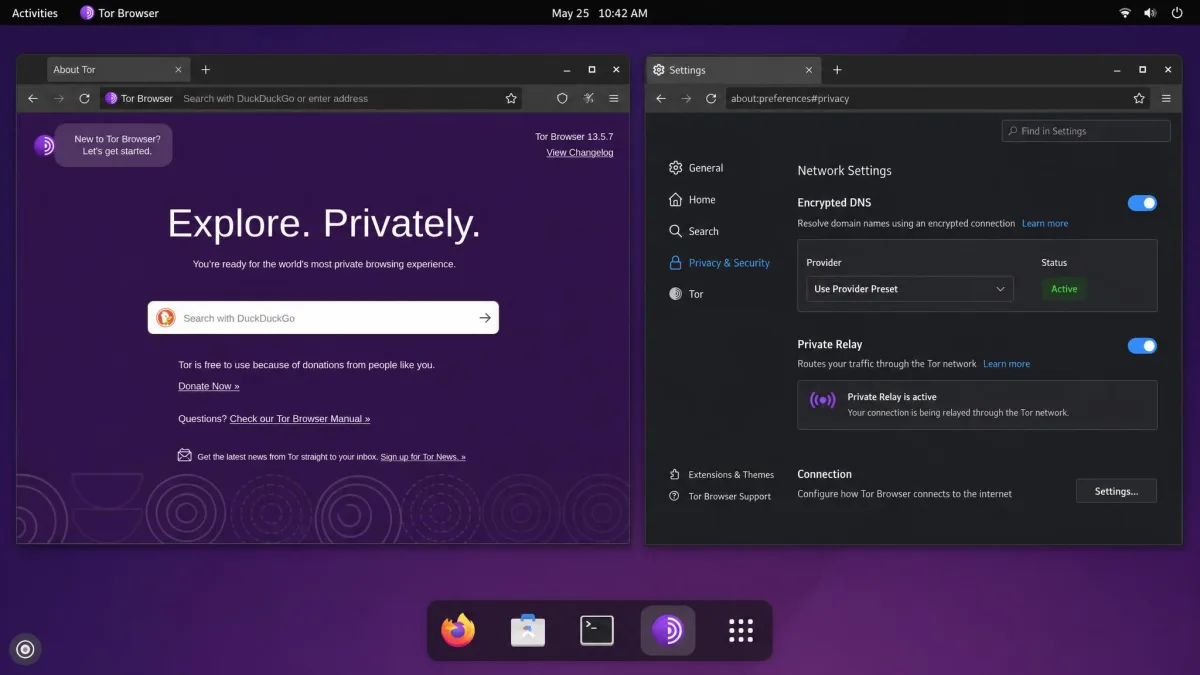The width and height of the screenshot is (1200, 675).
Task: Click Sign up for Tor News link
Action: (x=423, y=457)
